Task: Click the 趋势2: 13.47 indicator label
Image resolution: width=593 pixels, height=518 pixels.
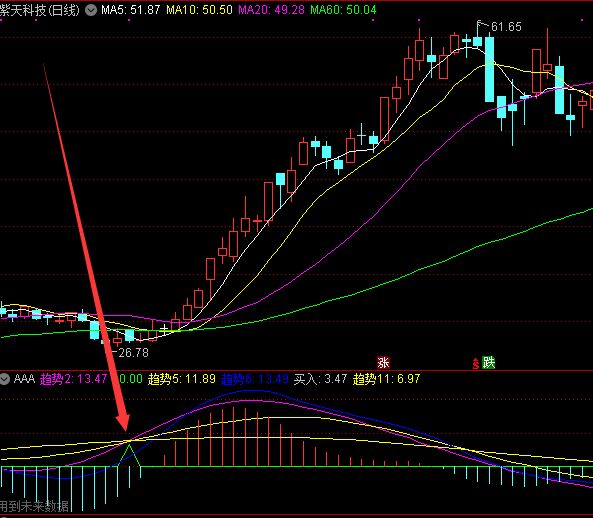Action: (73, 379)
